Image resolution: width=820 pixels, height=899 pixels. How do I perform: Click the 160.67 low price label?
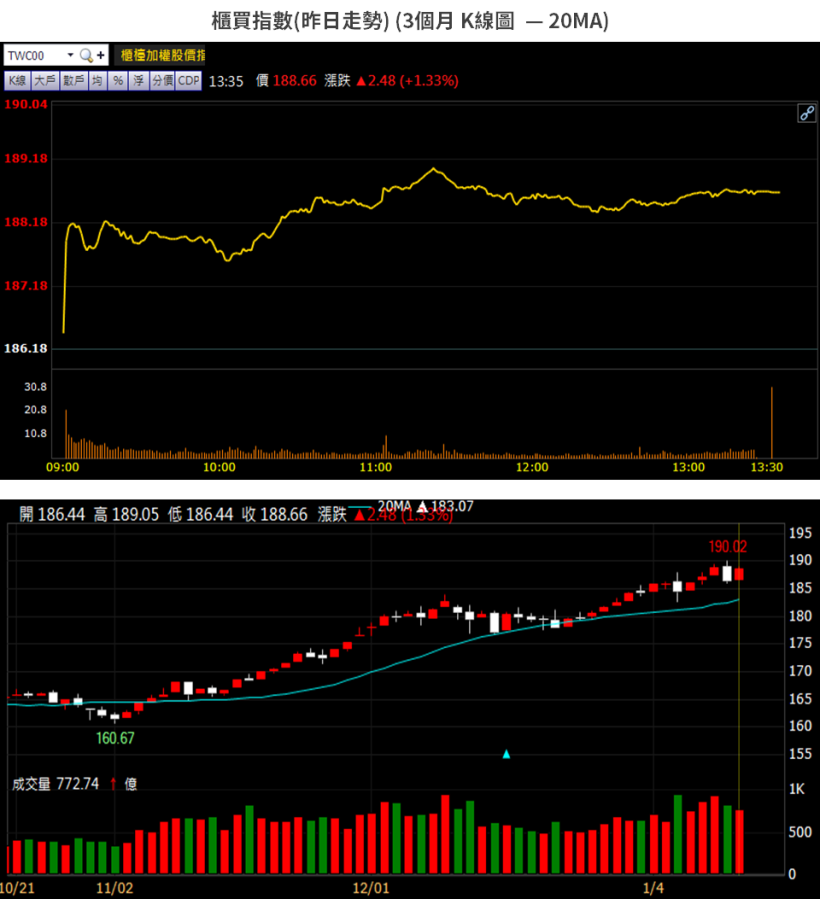pos(115,738)
